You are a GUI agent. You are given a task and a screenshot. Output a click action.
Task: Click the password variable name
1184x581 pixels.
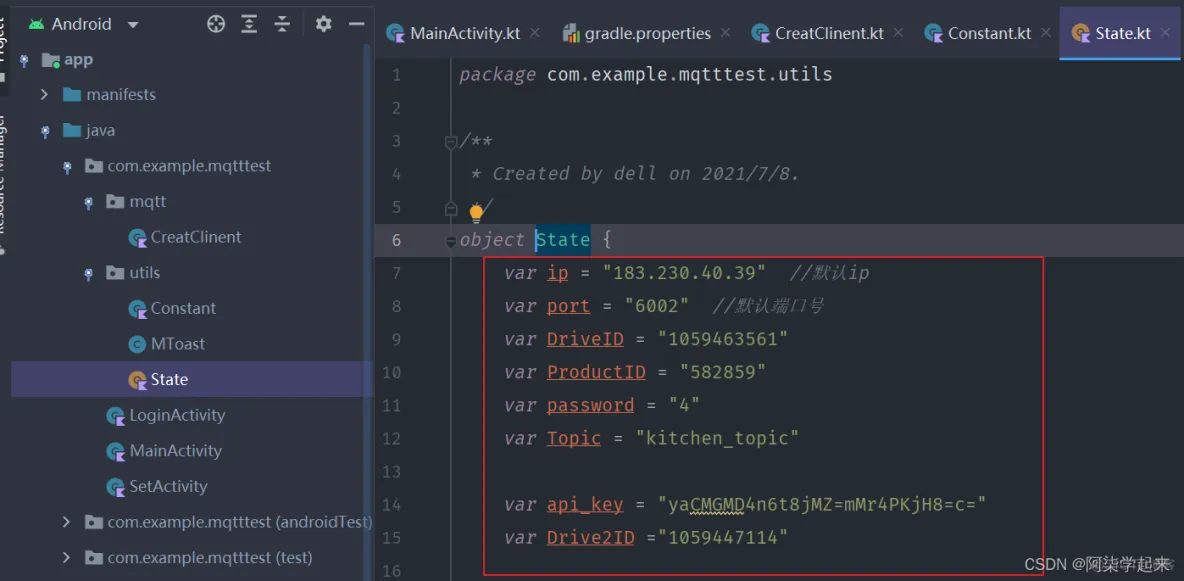coord(590,406)
